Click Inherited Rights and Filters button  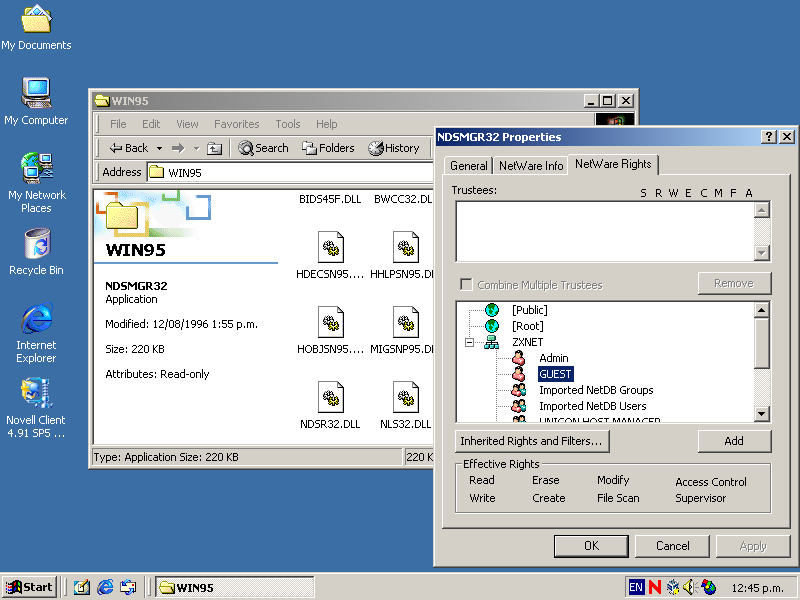tap(532, 441)
